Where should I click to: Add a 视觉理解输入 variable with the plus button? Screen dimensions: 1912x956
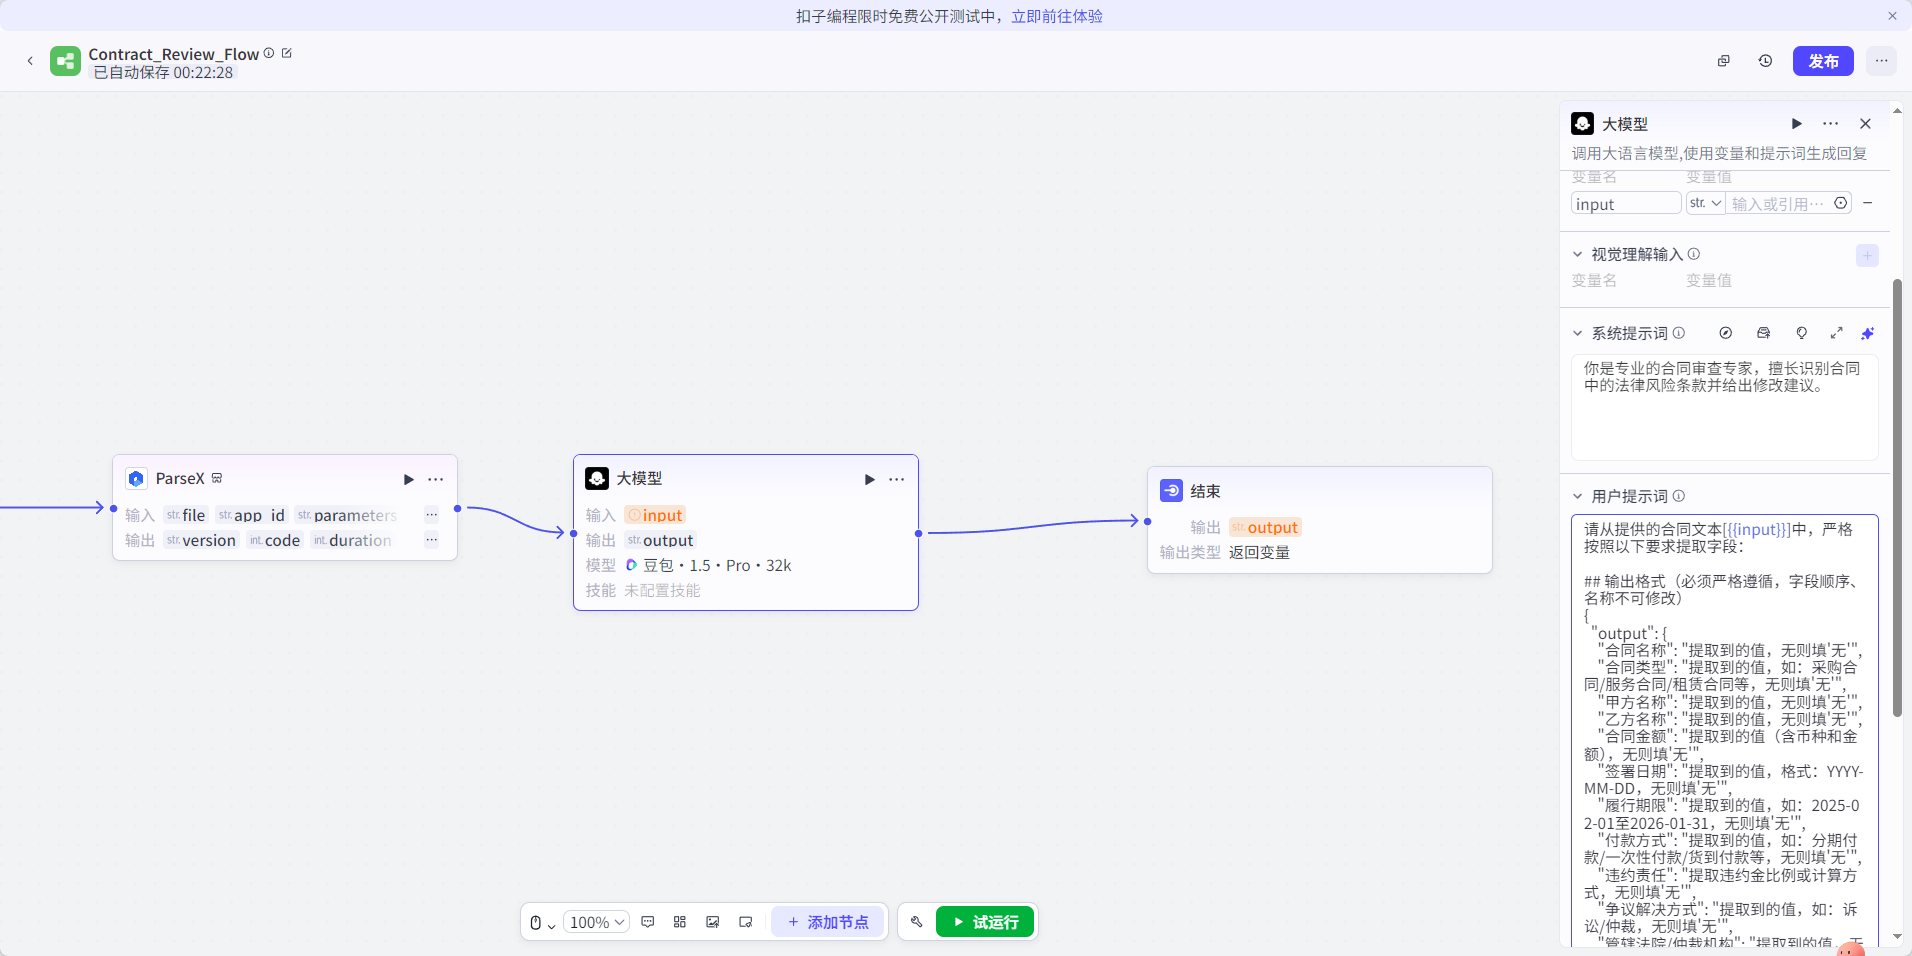1867,255
